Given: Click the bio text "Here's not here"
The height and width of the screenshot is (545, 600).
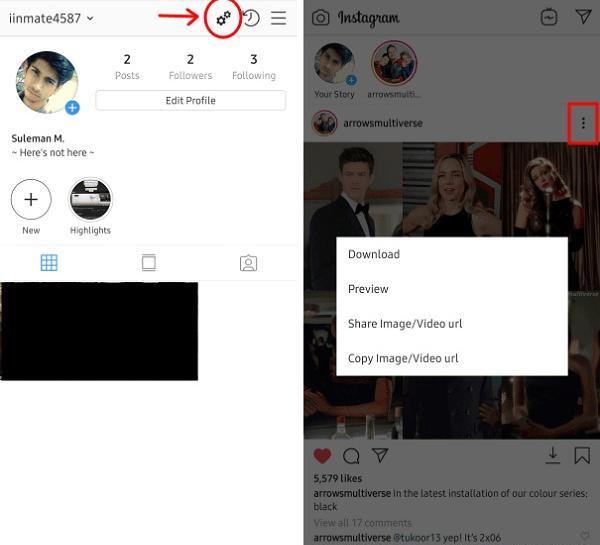Looking at the screenshot, I should point(53,153).
